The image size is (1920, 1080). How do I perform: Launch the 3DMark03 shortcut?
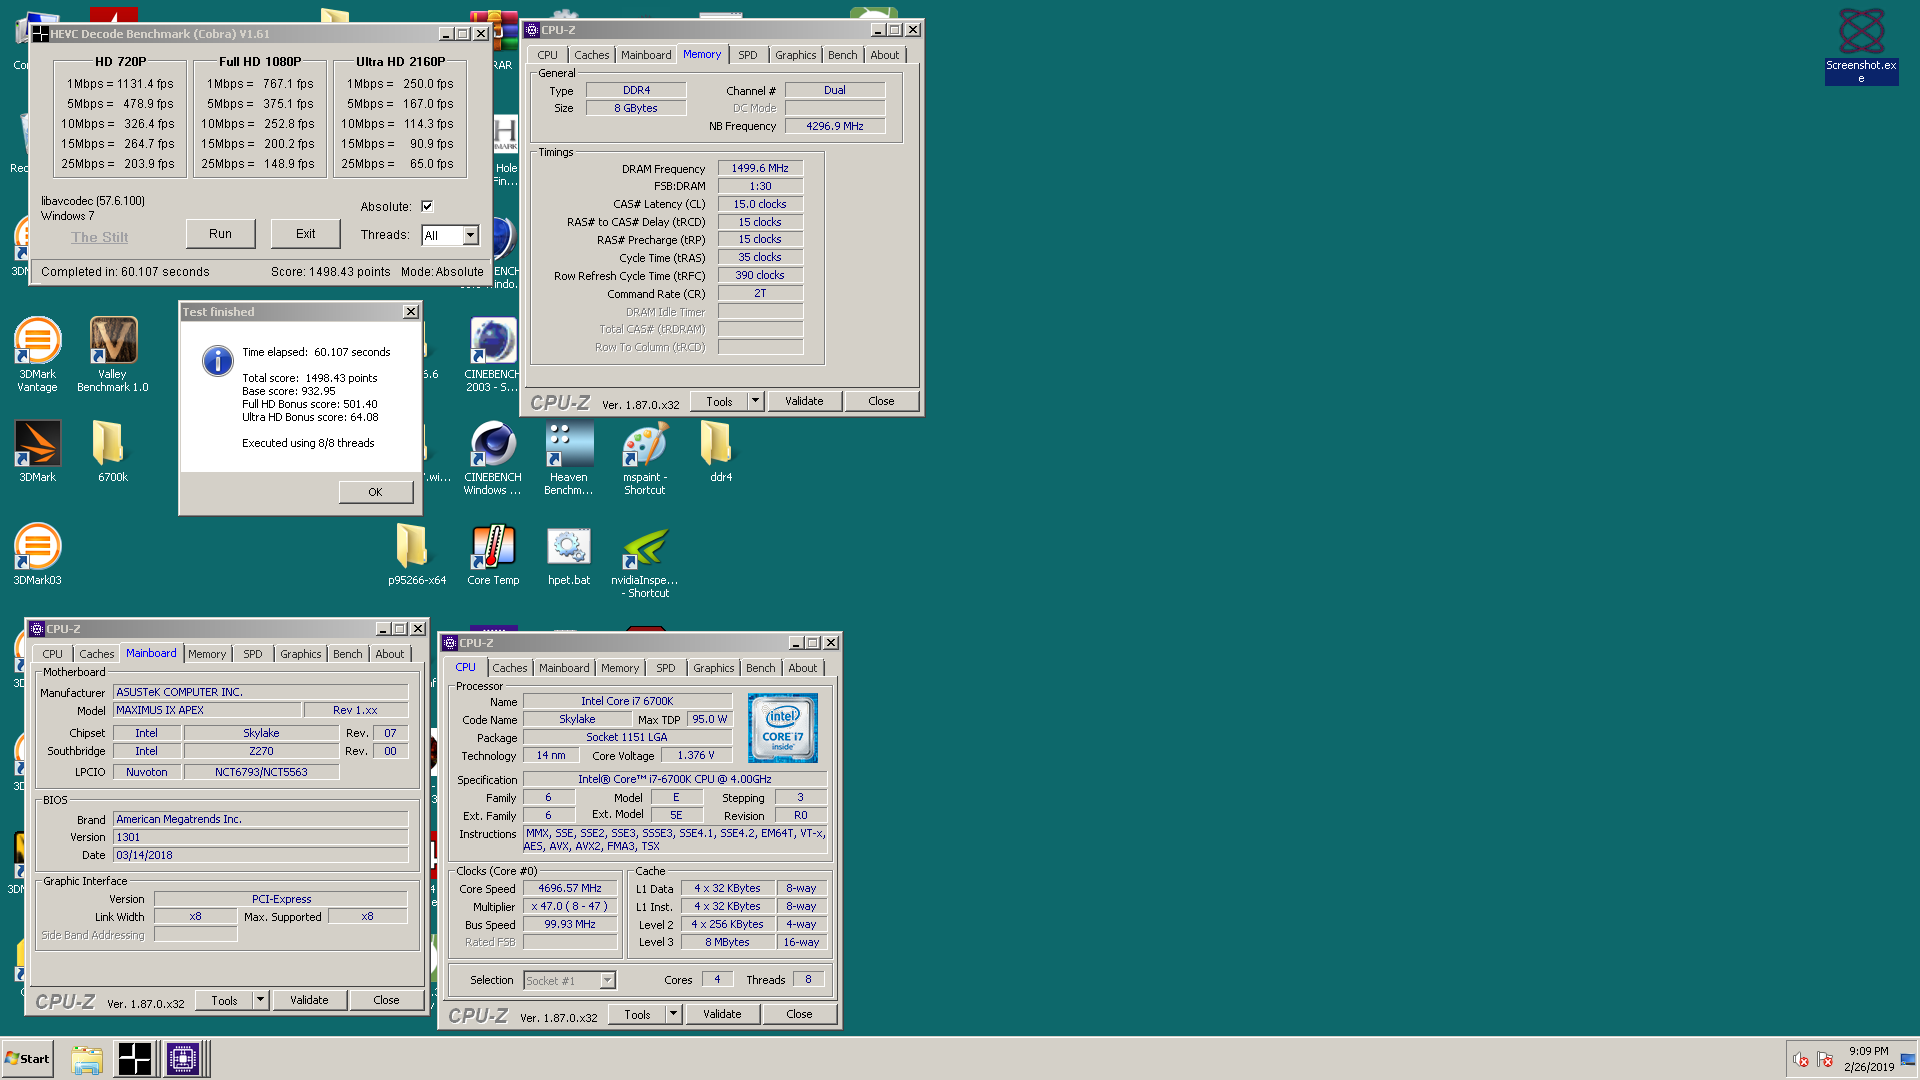tap(37, 554)
